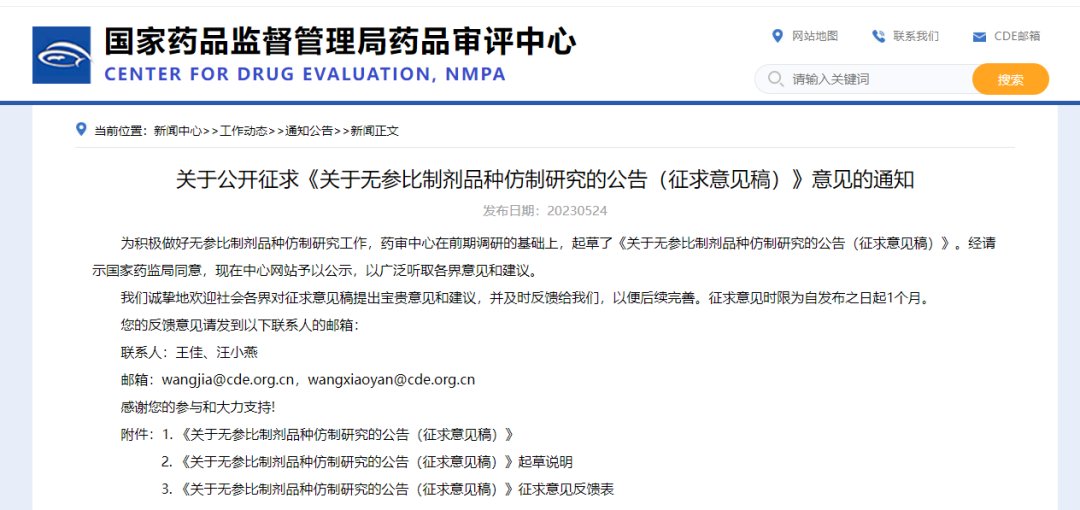Image resolution: width=1080 pixels, height=510 pixels.
Task: Click the contact us phone icon
Action: [878, 37]
